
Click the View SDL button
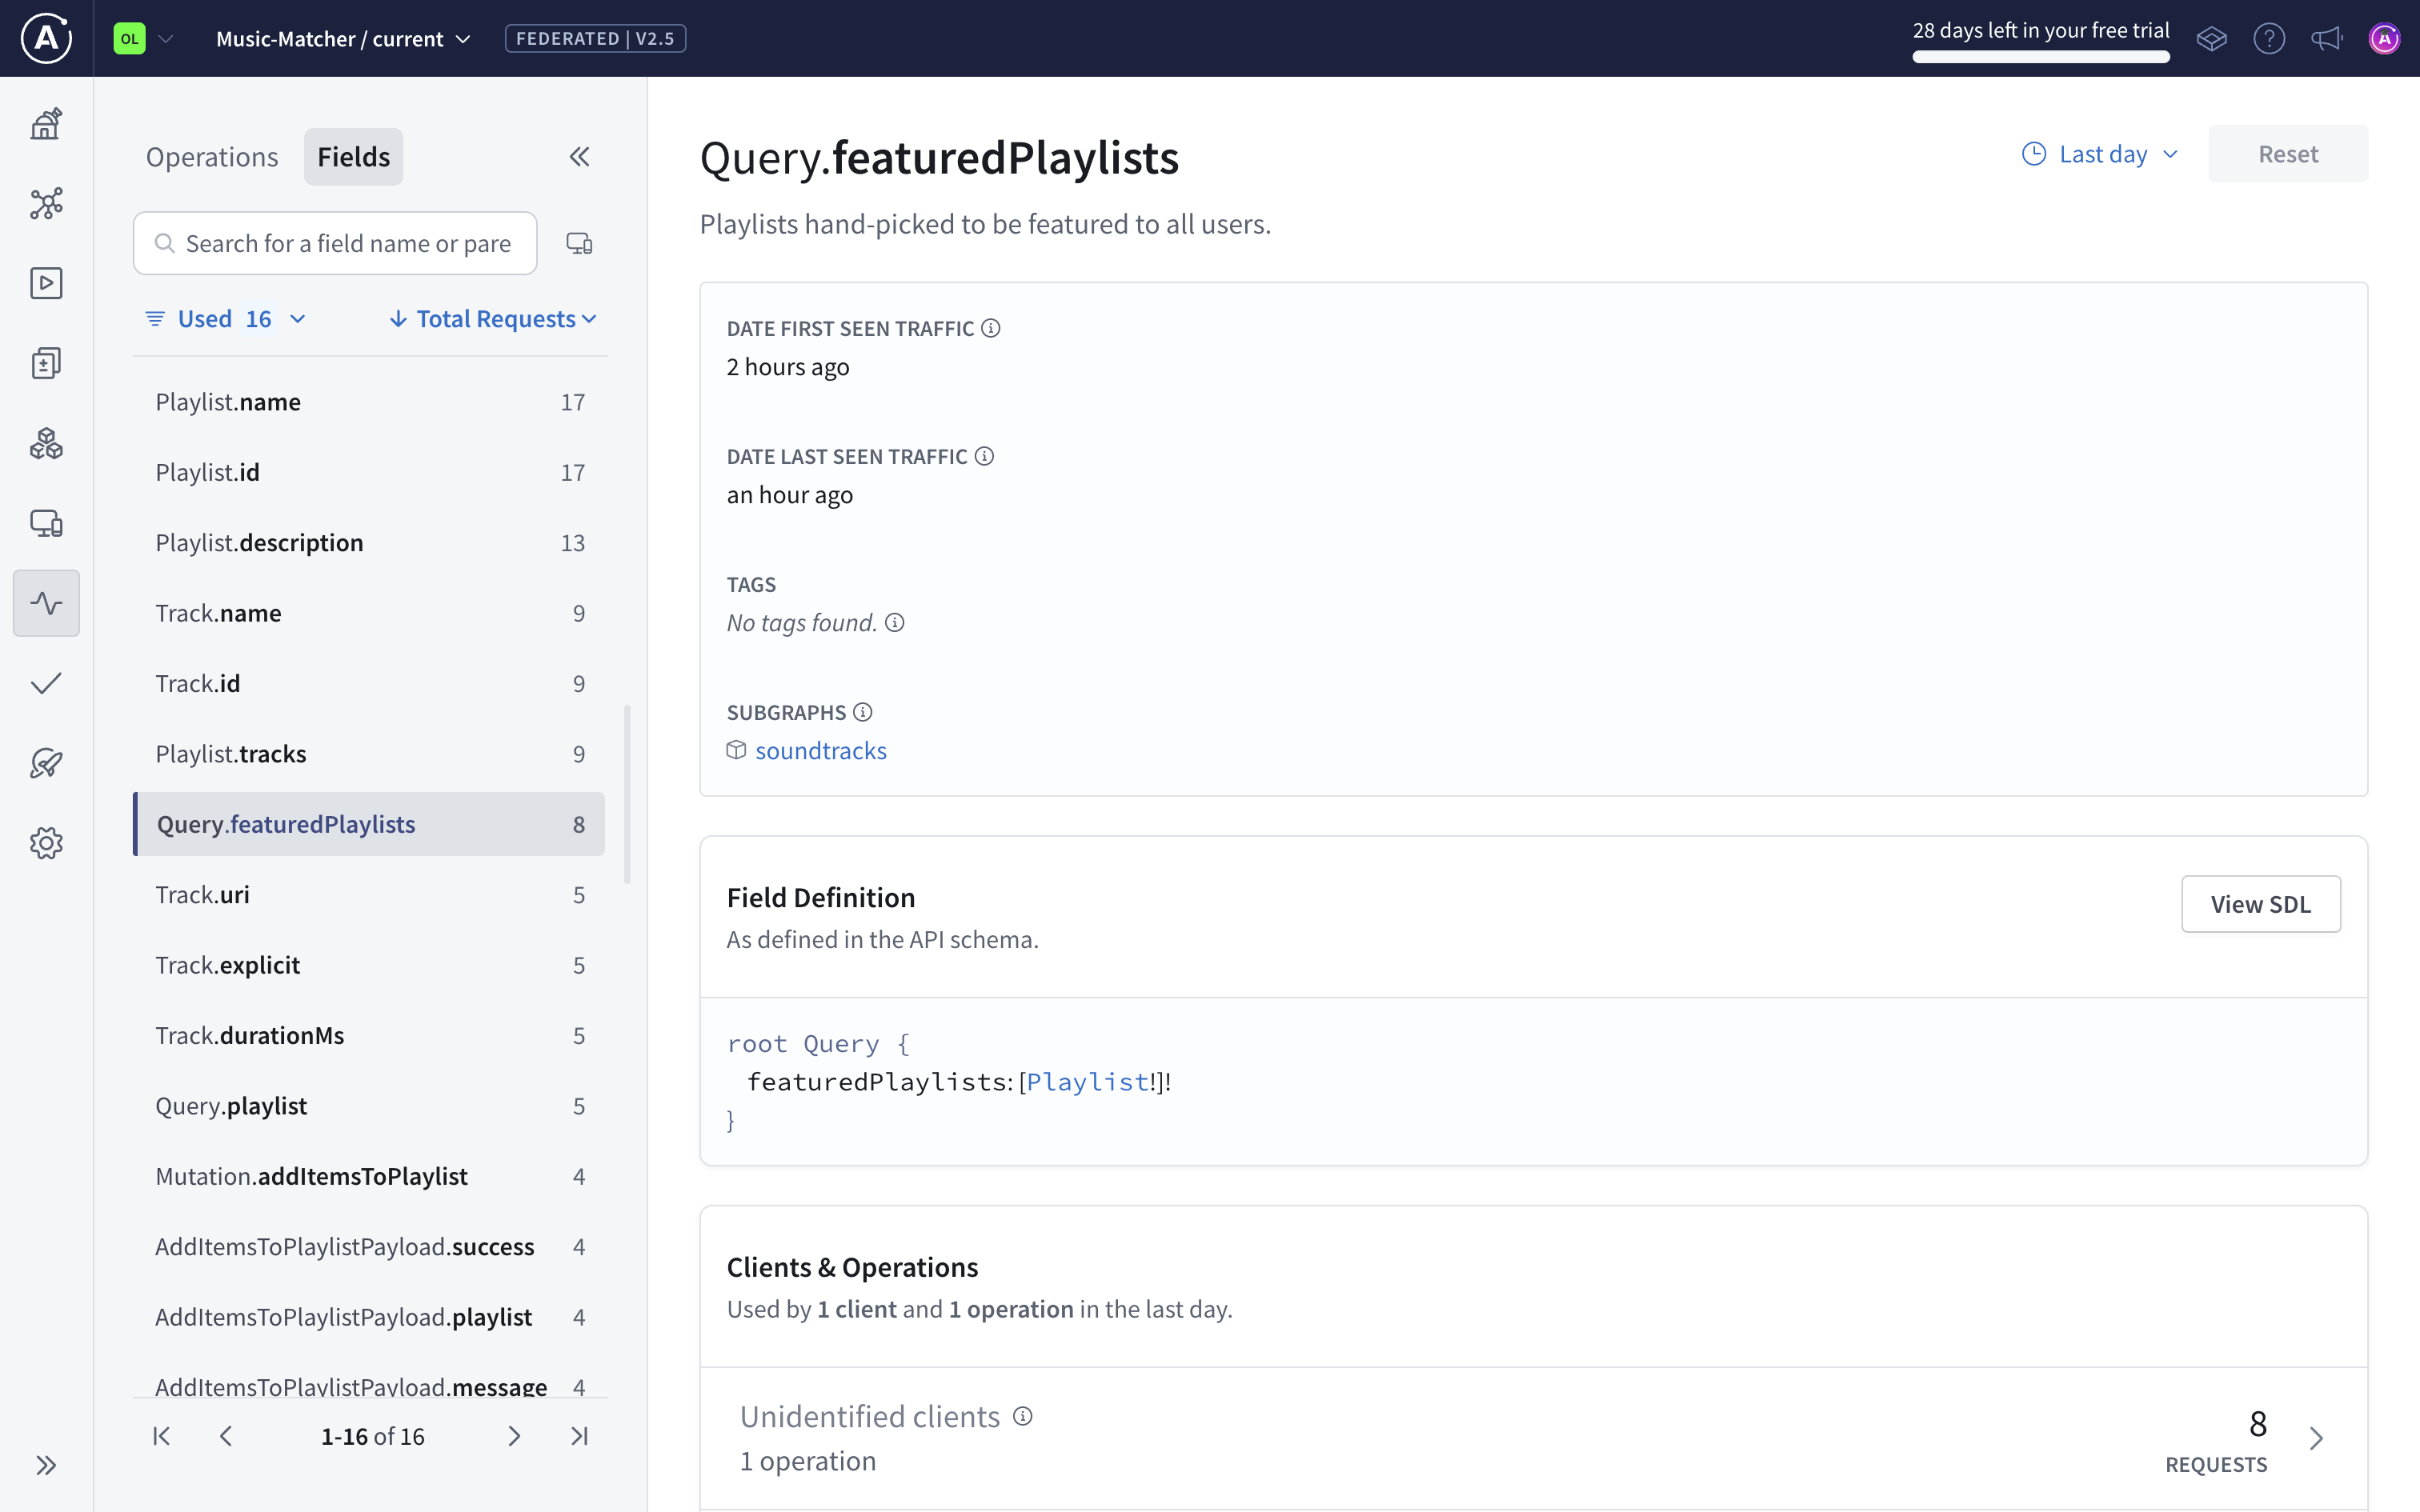click(2260, 903)
